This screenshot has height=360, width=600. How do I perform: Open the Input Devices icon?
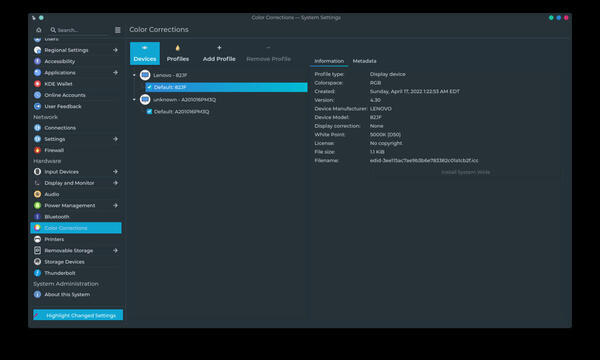pos(38,172)
